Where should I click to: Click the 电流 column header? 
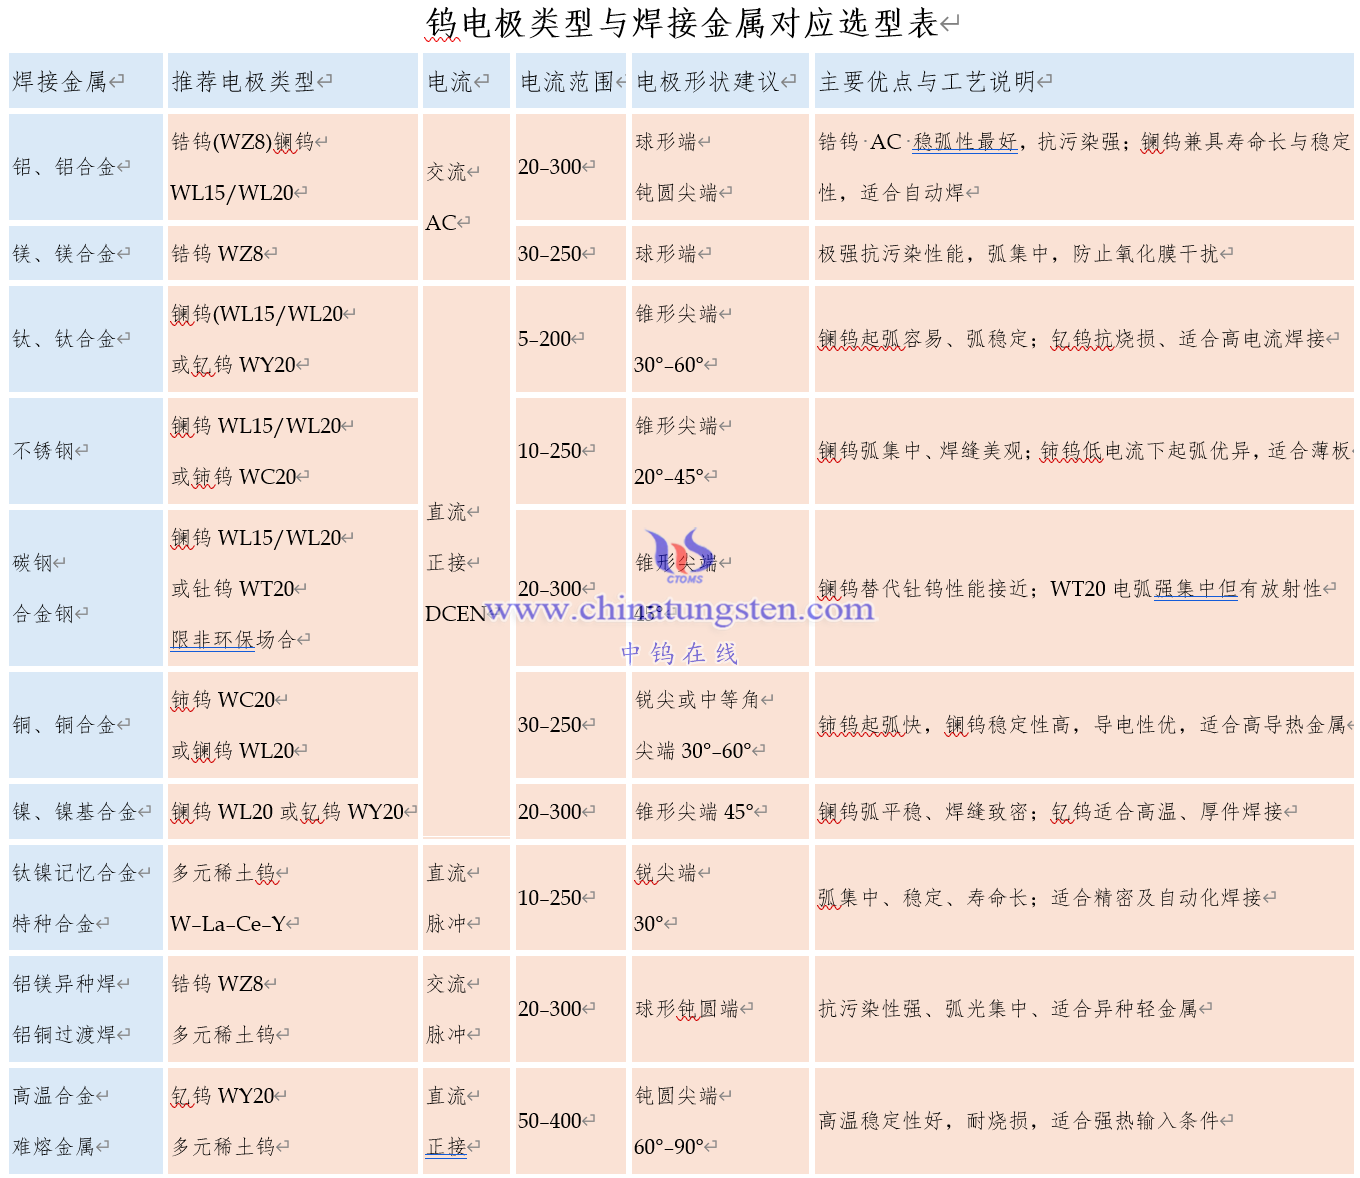pos(450,82)
